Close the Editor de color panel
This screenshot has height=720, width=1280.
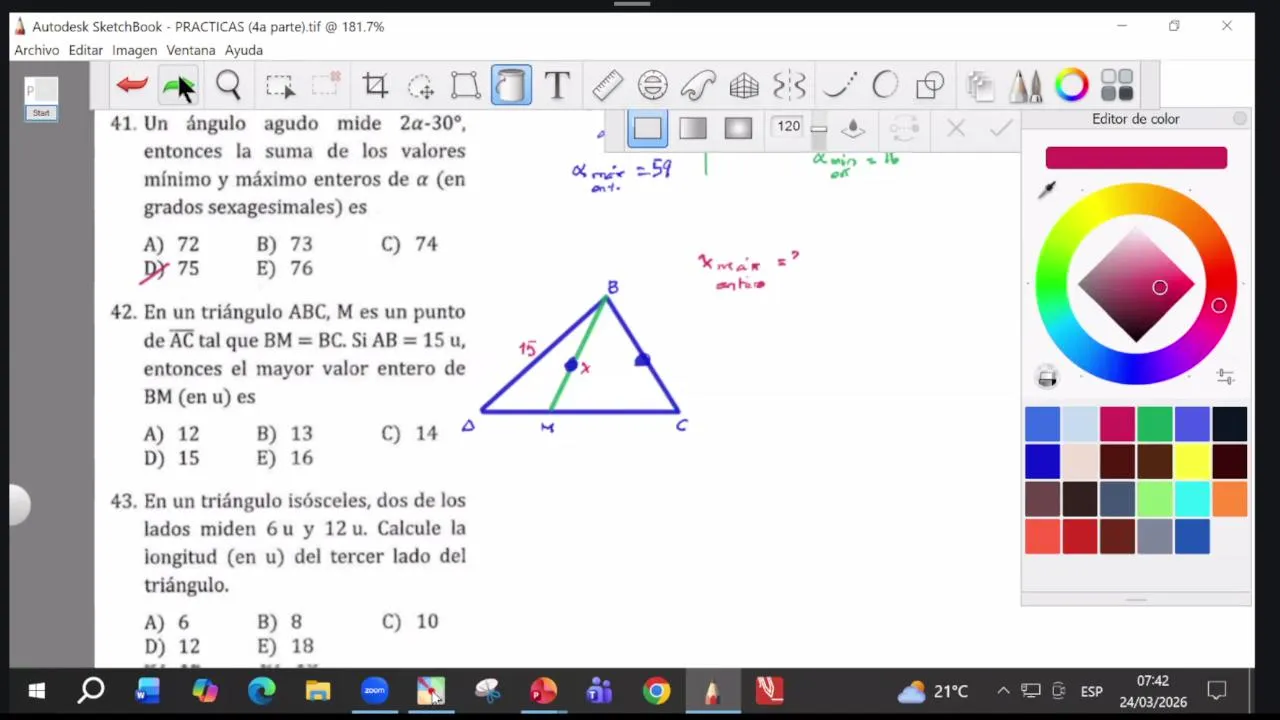point(1240,119)
